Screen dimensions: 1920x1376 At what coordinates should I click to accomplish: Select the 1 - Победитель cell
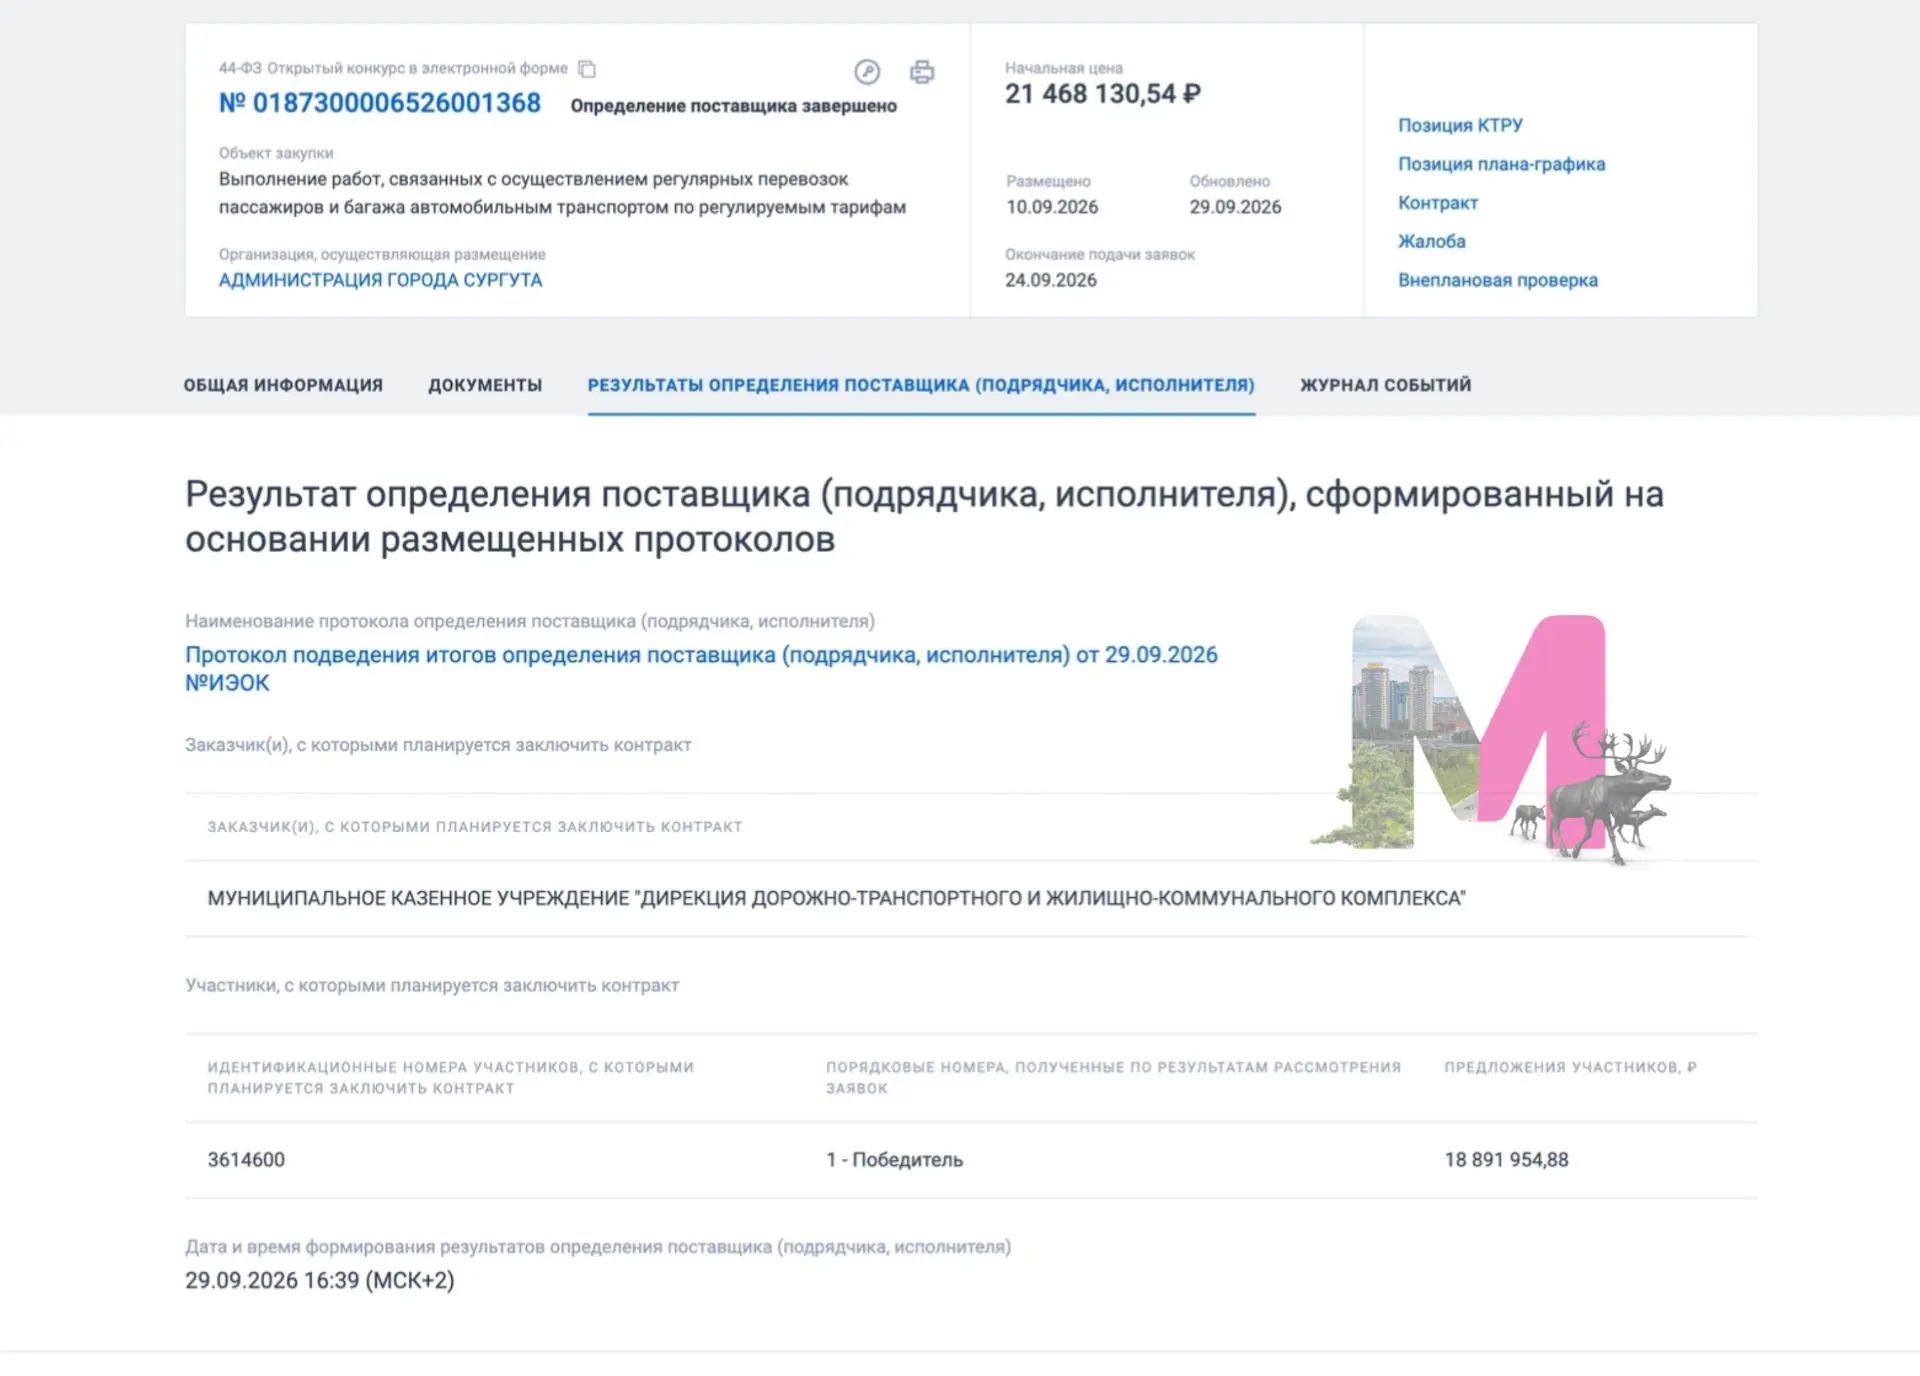894,1160
